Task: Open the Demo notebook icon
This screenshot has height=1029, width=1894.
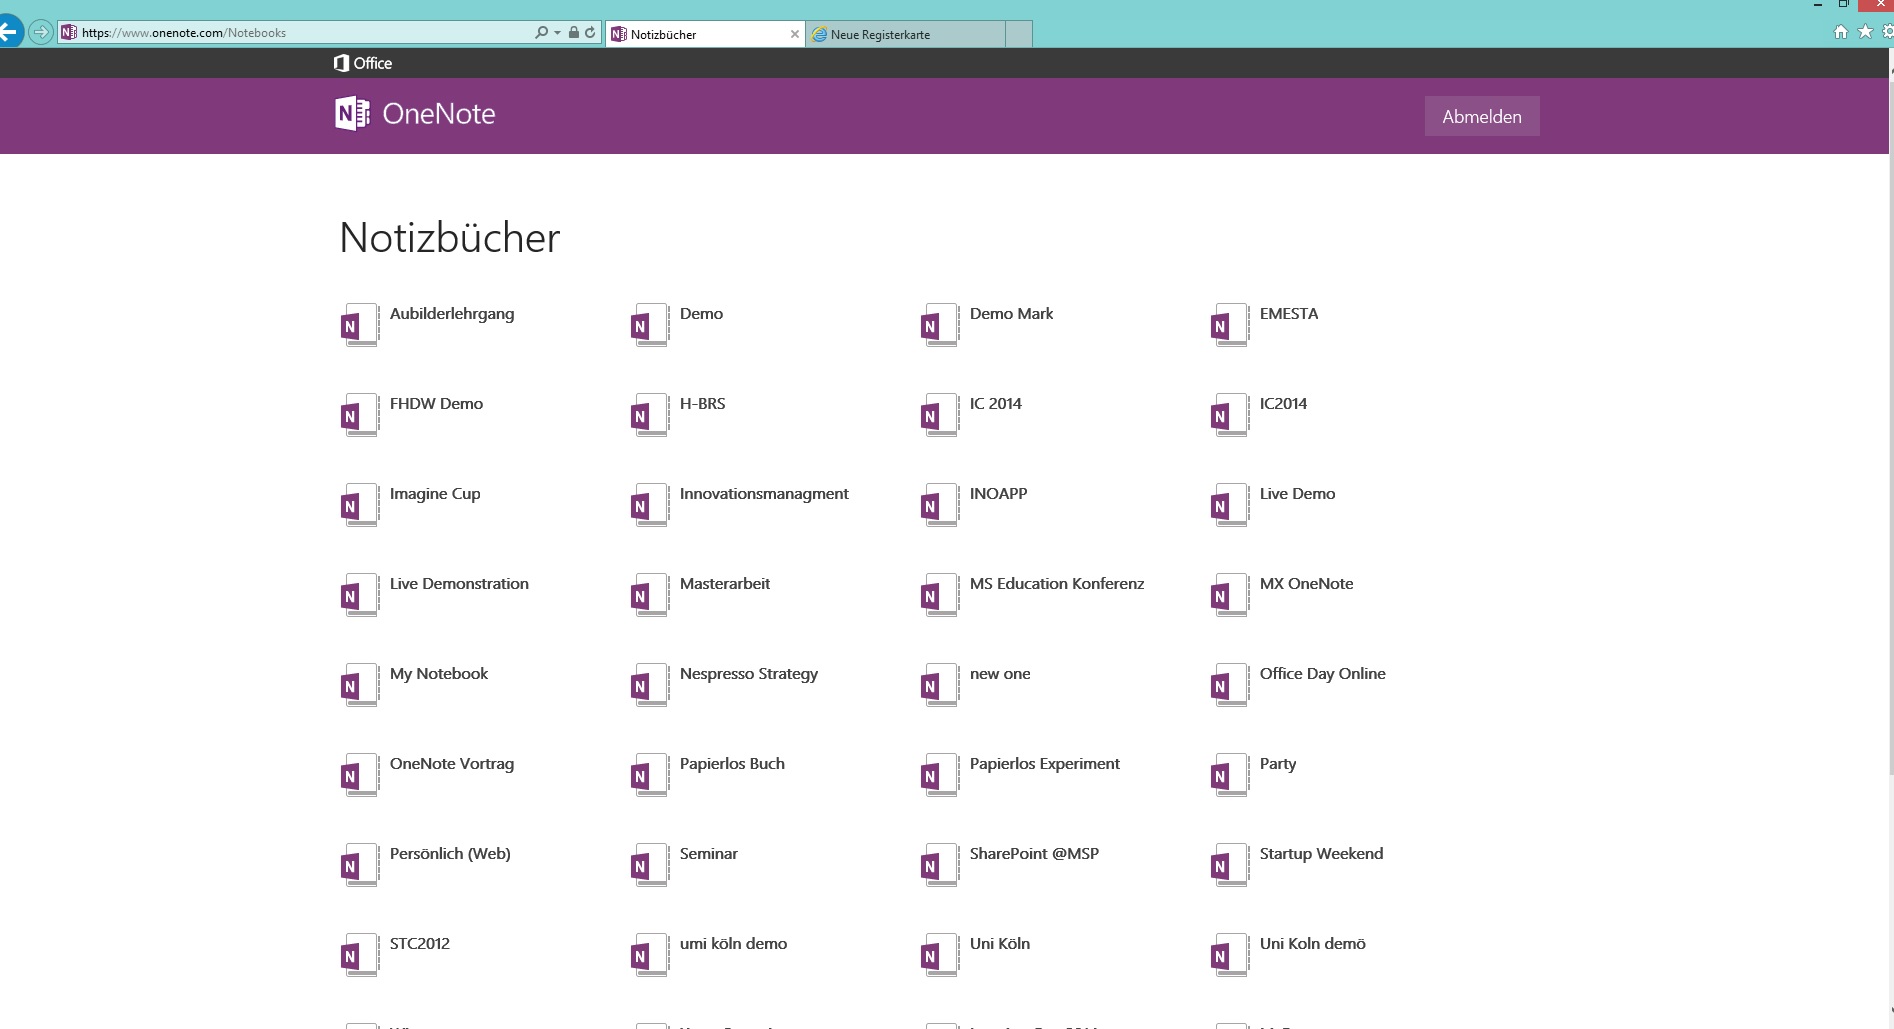Action: click(x=648, y=324)
